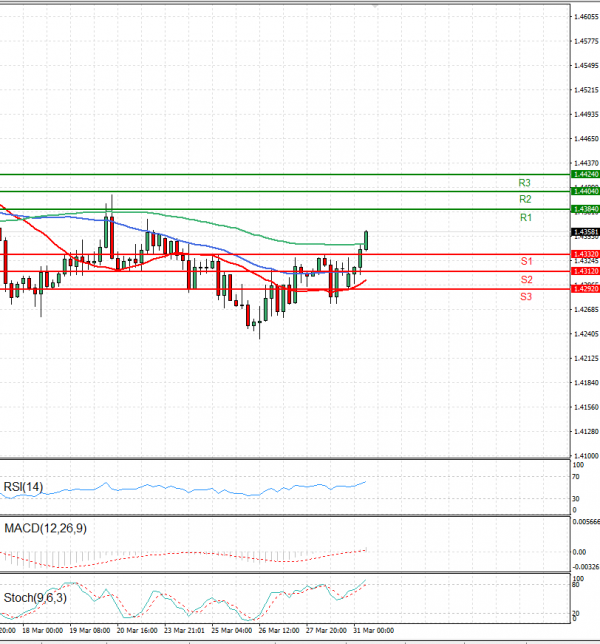This screenshot has height=644, width=600.
Task: Click the 1.42405 price axis value
Action: click(x=586, y=334)
